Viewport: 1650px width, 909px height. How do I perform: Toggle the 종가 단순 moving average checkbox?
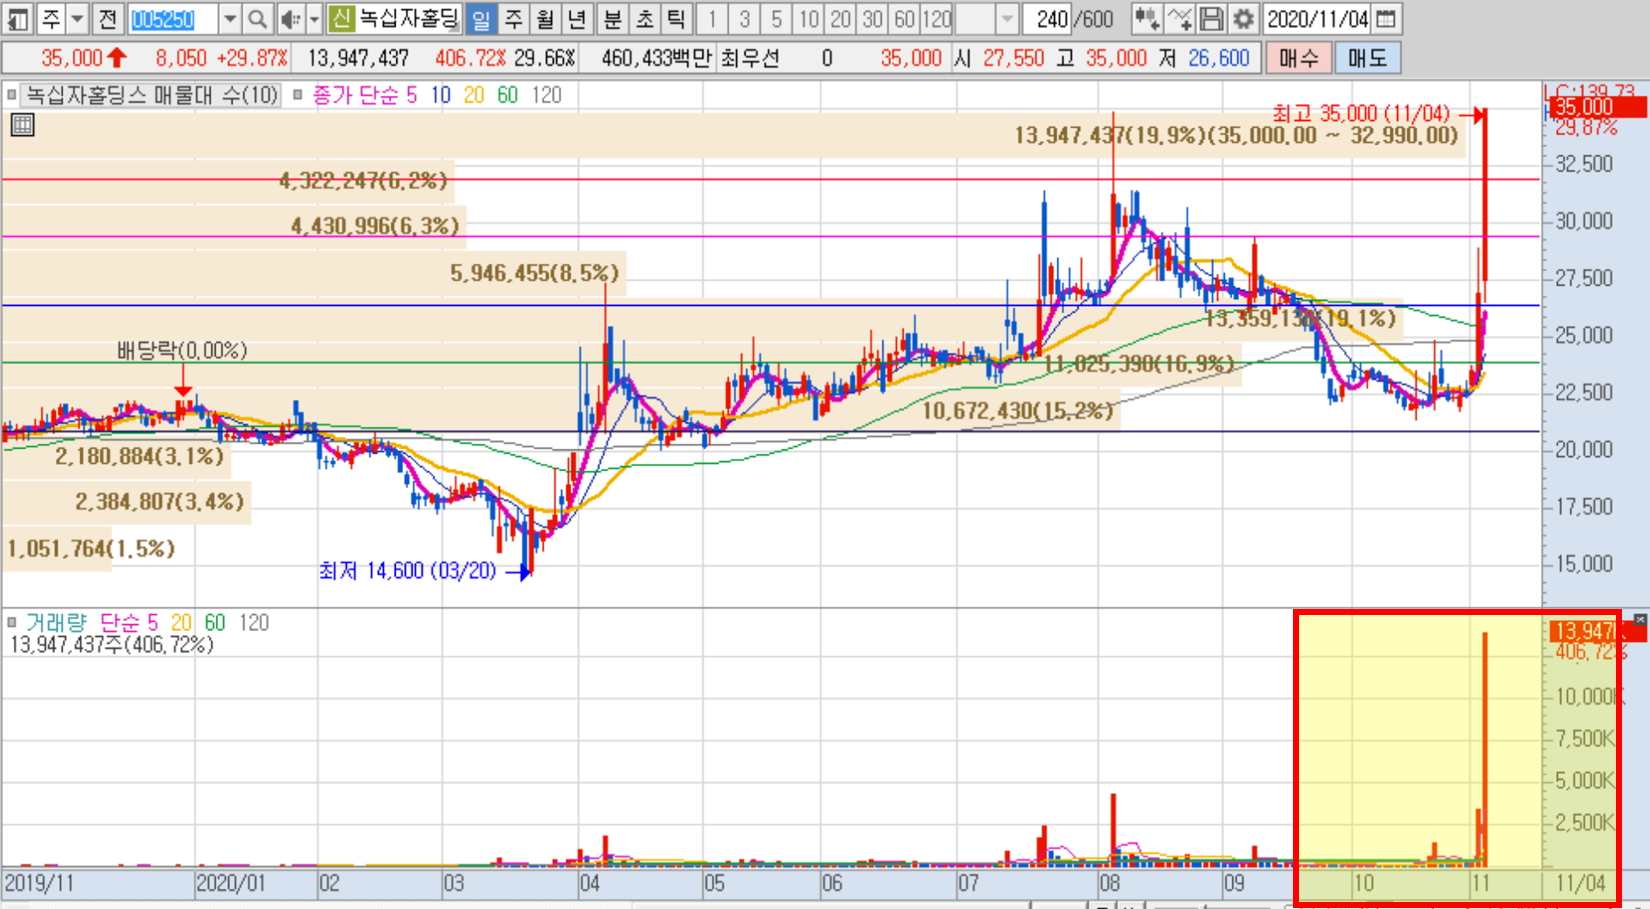coord(297,95)
